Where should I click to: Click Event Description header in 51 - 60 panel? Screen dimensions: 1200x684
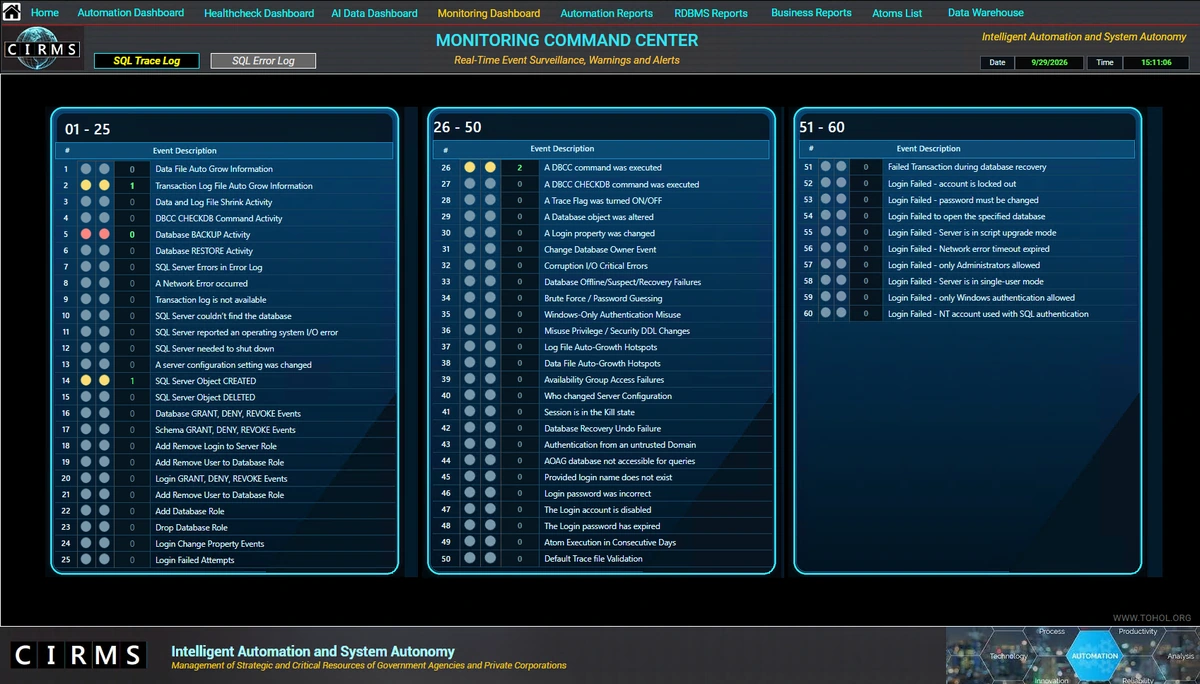[x=929, y=149]
